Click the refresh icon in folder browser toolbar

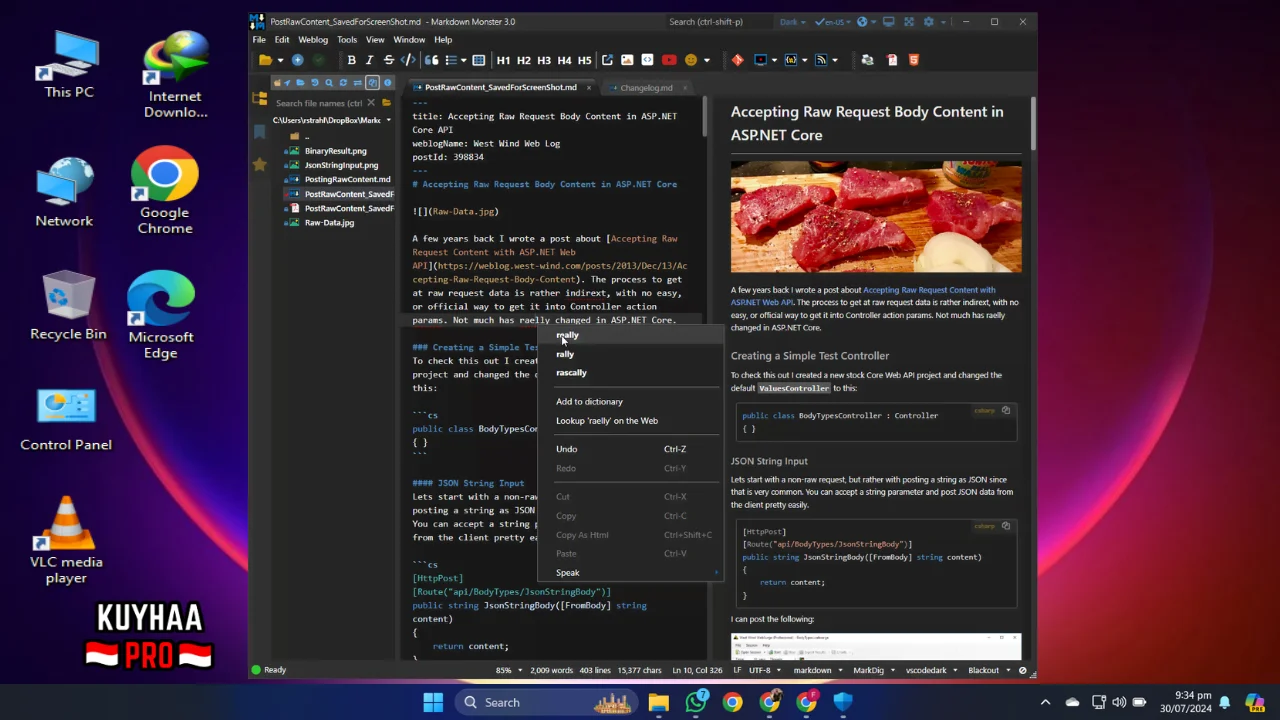tap(343, 82)
